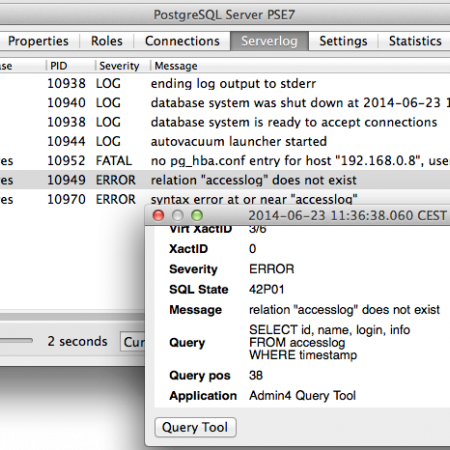Open the Connections tab
The width and height of the screenshot is (450, 450).
point(182,41)
